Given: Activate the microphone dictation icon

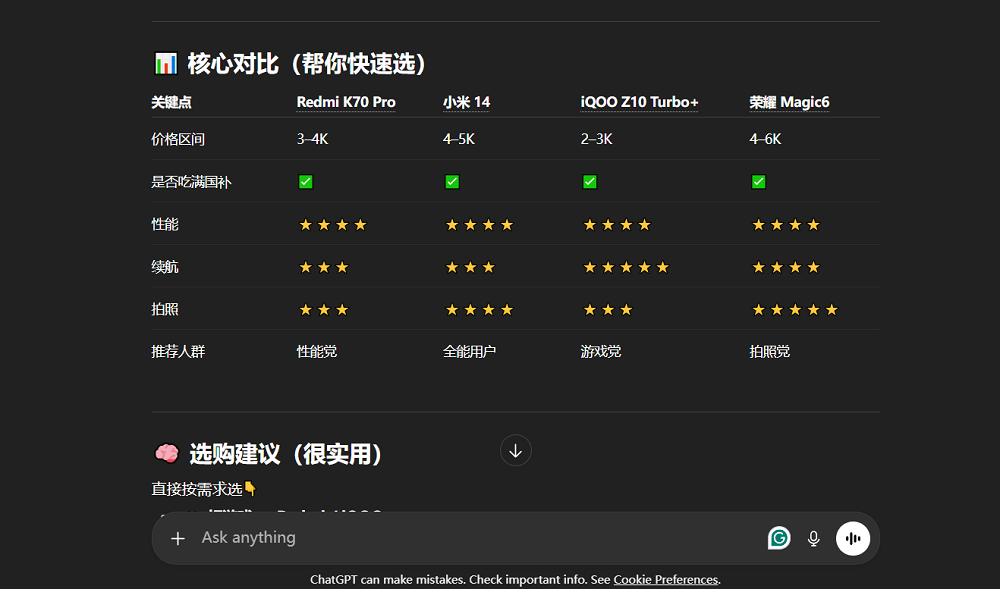Looking at the screenshot, I should click(813, 538).
